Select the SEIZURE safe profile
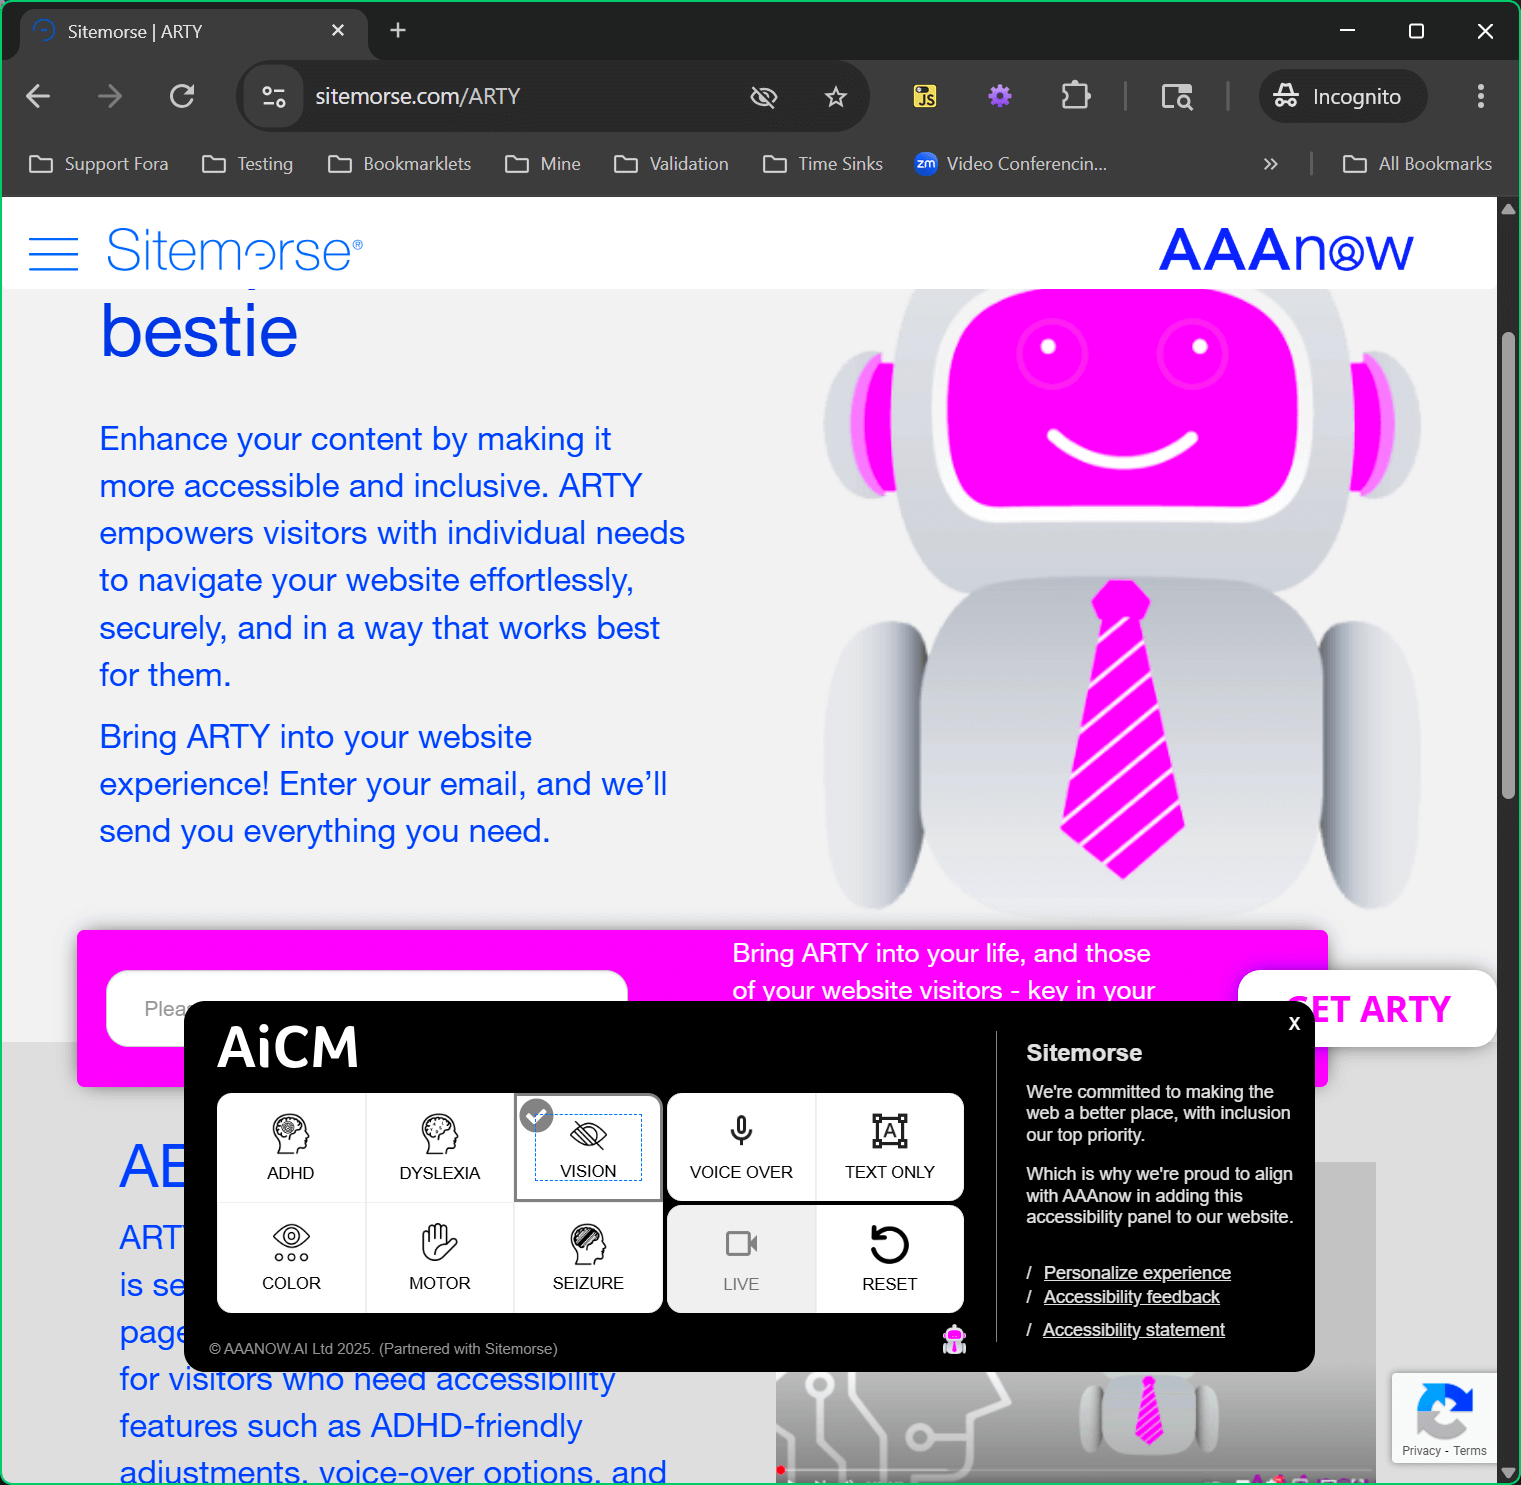The width and height of the screenshot is (1521, 1485). click(x=588, y=1258)
